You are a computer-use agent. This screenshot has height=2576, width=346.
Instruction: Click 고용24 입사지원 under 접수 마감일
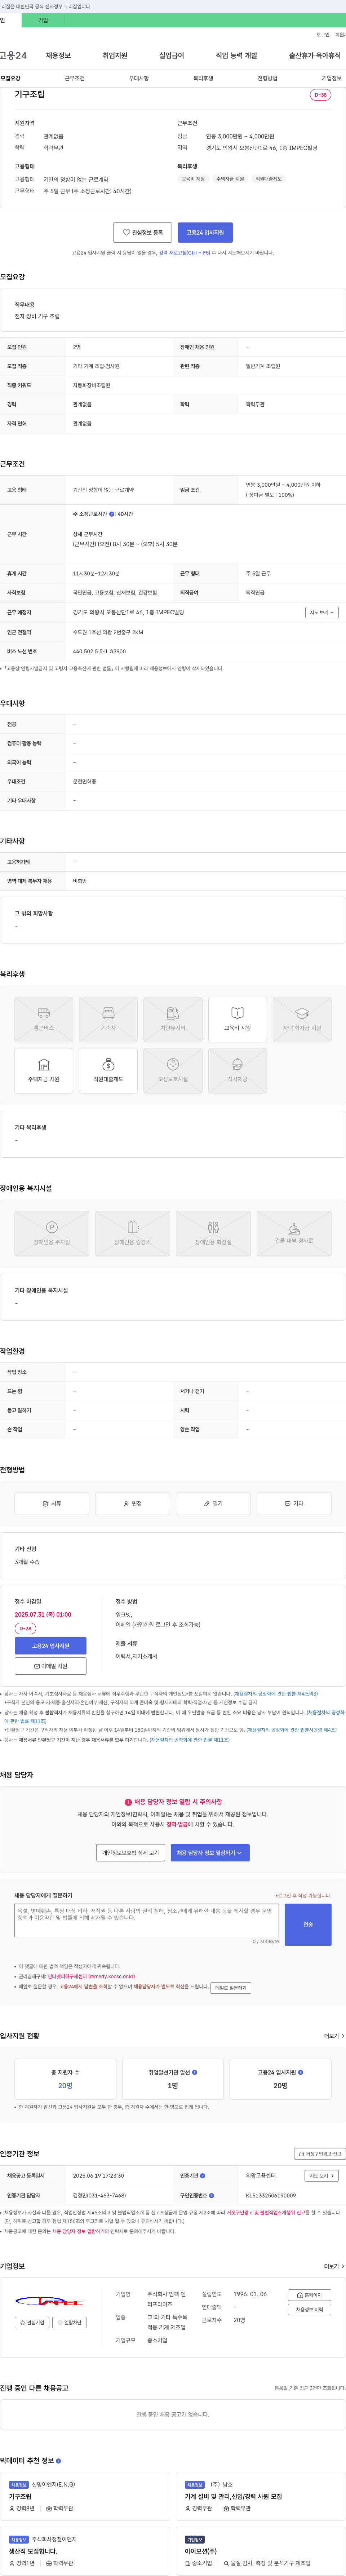50,1646
